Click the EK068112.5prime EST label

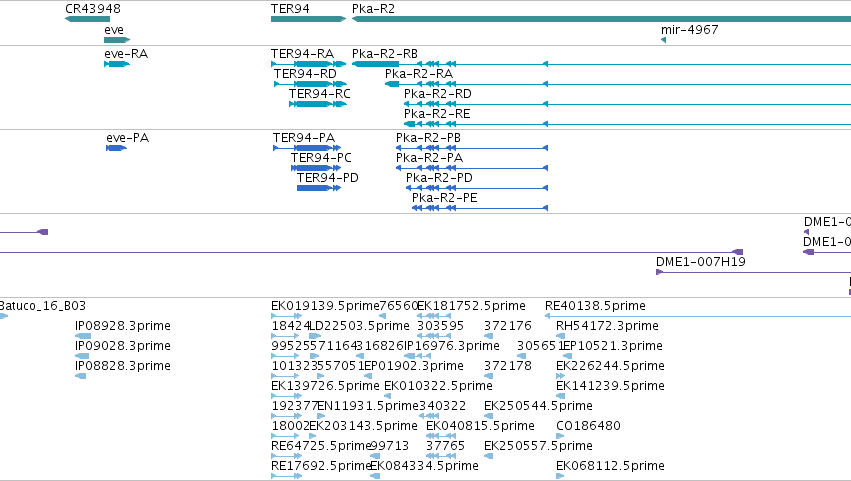pyautogui.click(x=610, y=466)
